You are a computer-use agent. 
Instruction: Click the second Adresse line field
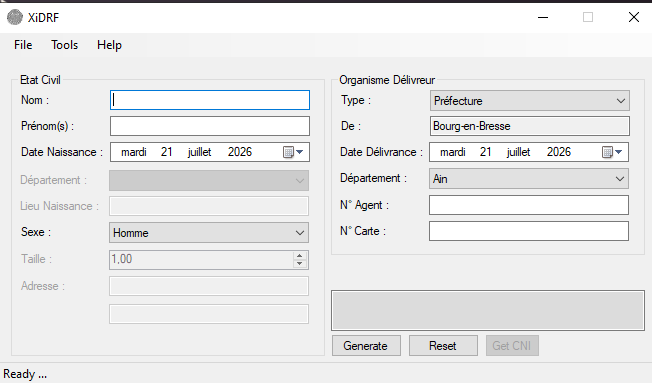pos(209,314)
